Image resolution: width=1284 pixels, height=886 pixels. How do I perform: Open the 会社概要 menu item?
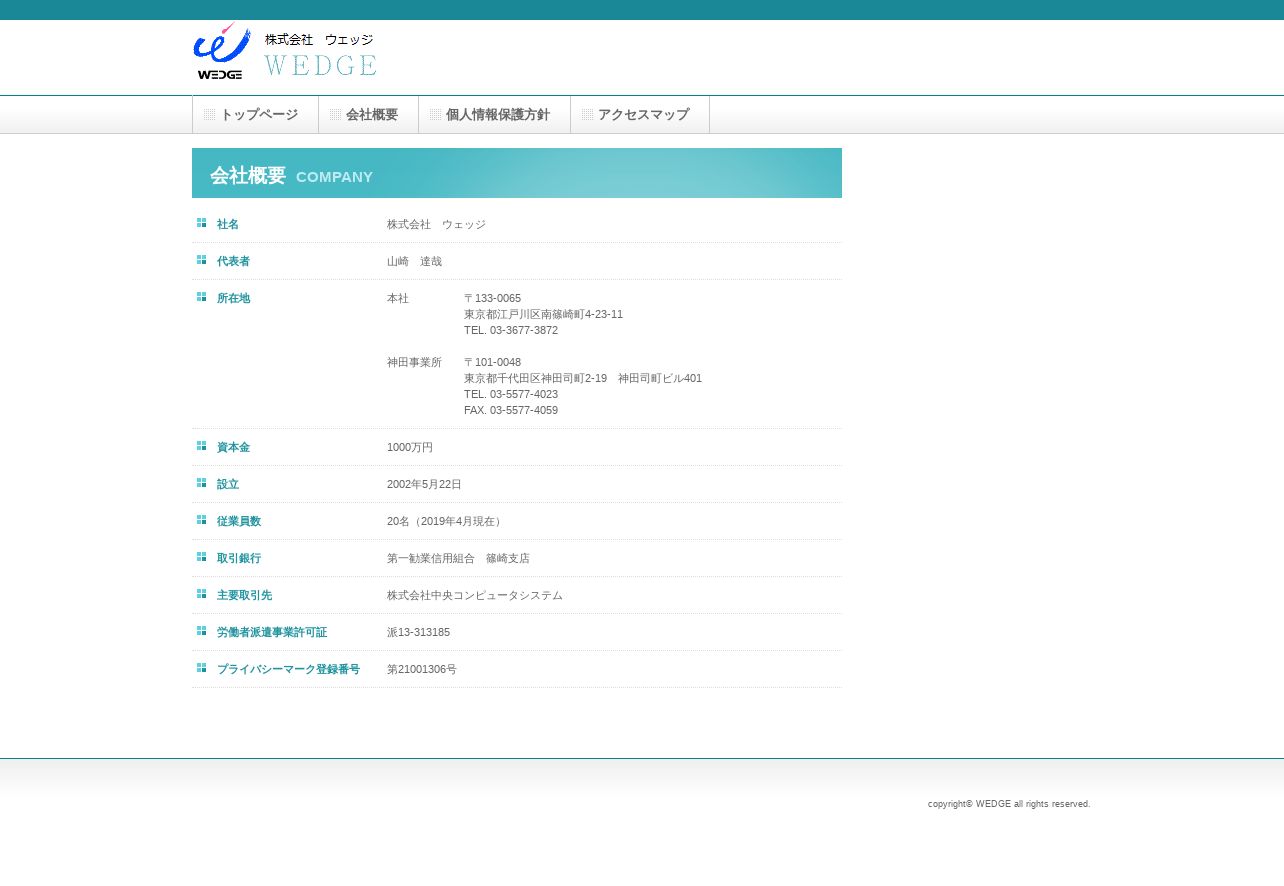(x=368, y=115)
